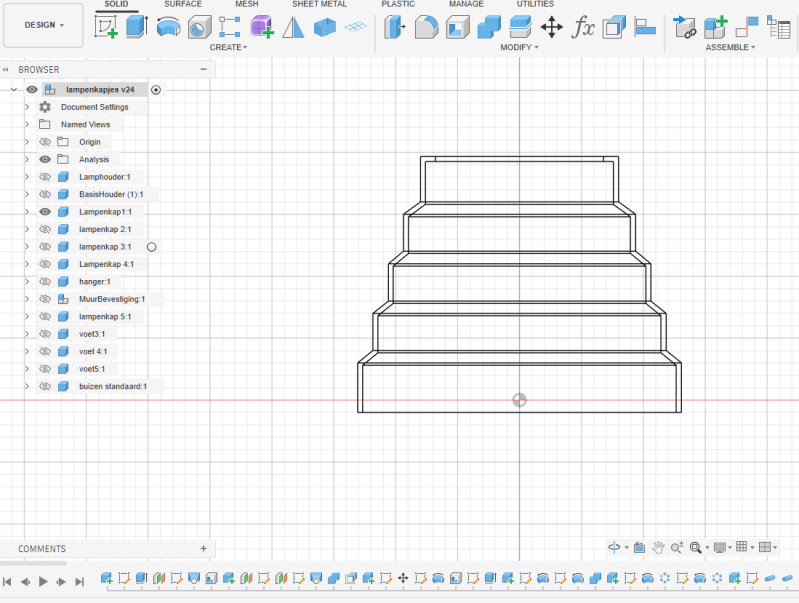Open the MODIFY menu

click(519, 47)
